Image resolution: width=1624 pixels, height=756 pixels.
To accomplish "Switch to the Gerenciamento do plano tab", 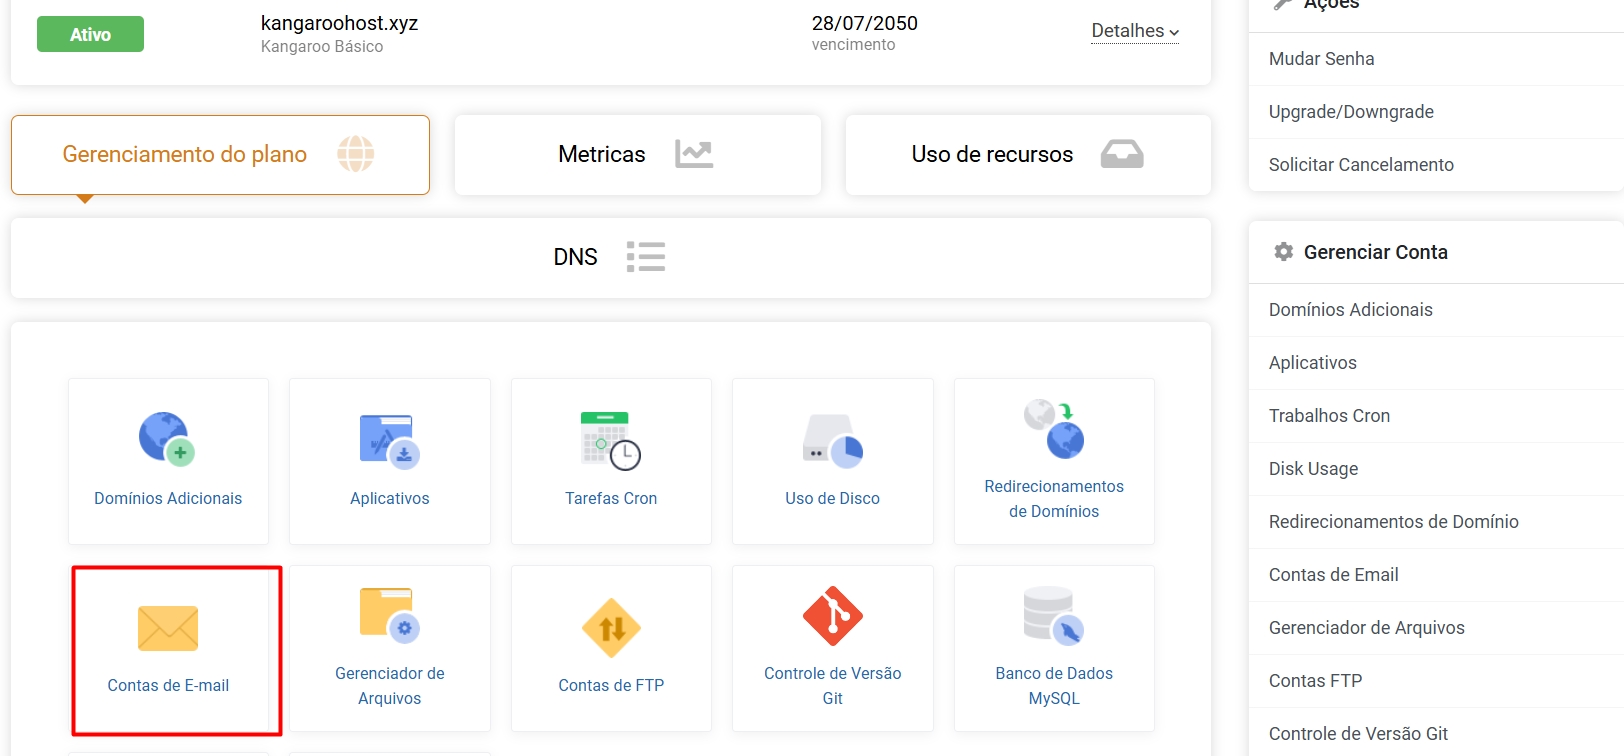I will coord(220,155).
